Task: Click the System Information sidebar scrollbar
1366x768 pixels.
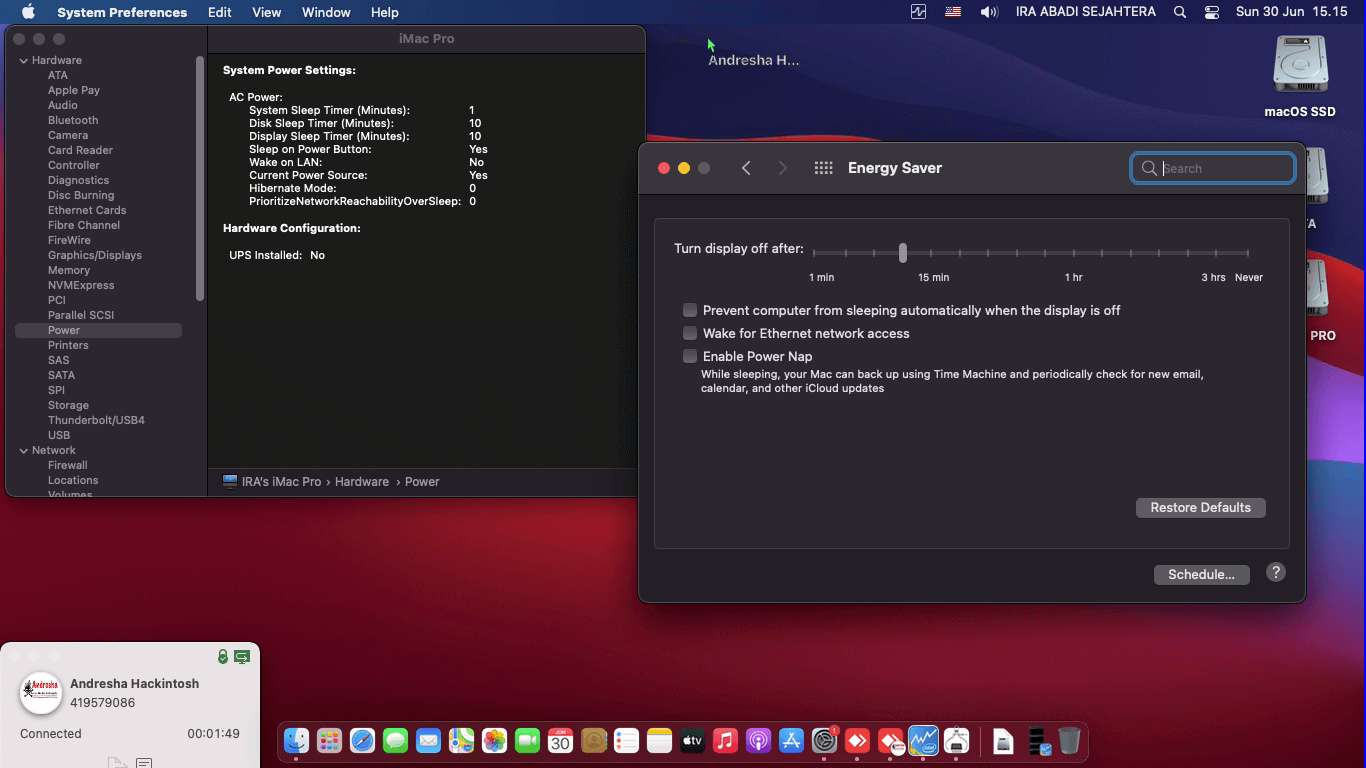Action: 200,178
